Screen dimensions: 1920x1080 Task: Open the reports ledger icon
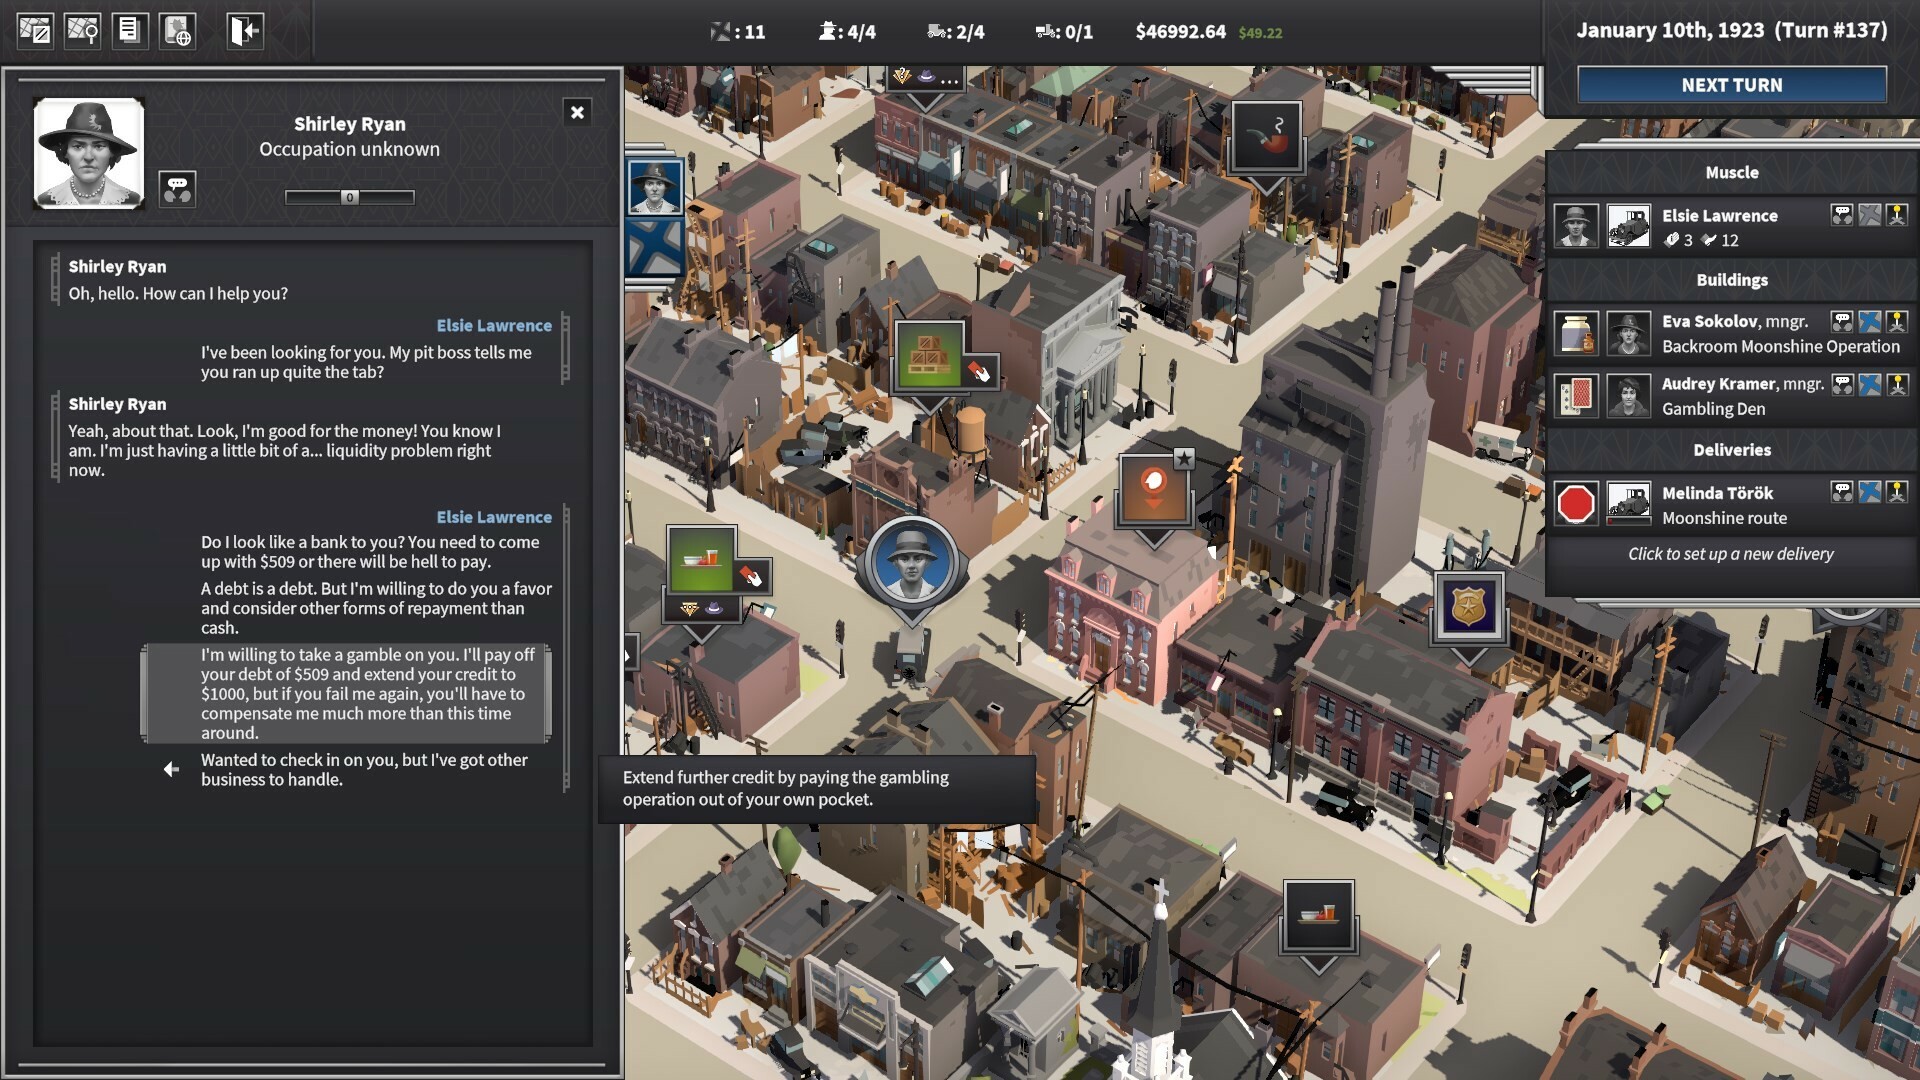[130, 30]
